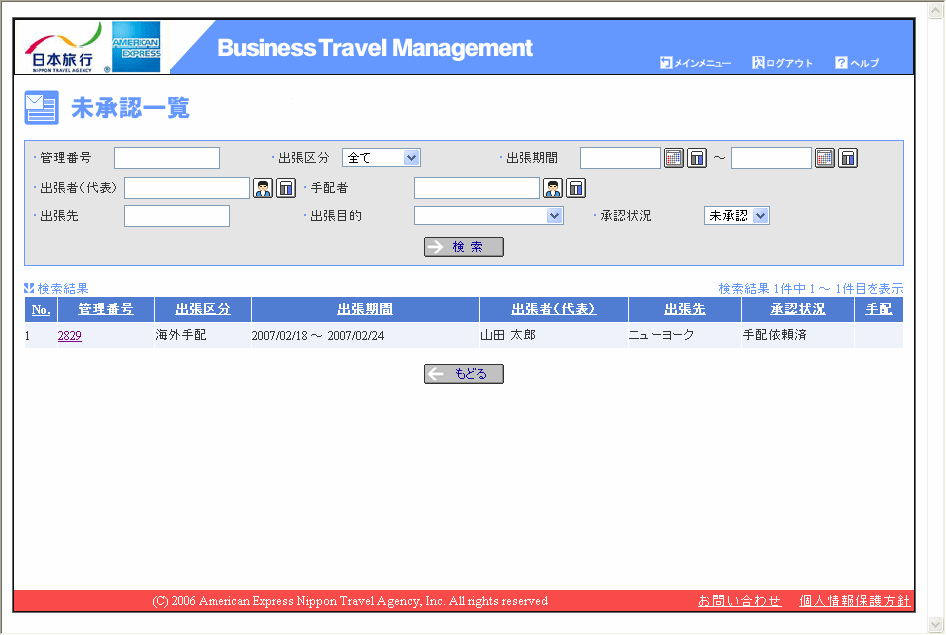
Task: Sort results by 承認状況 column header
Action: [798, 309]
